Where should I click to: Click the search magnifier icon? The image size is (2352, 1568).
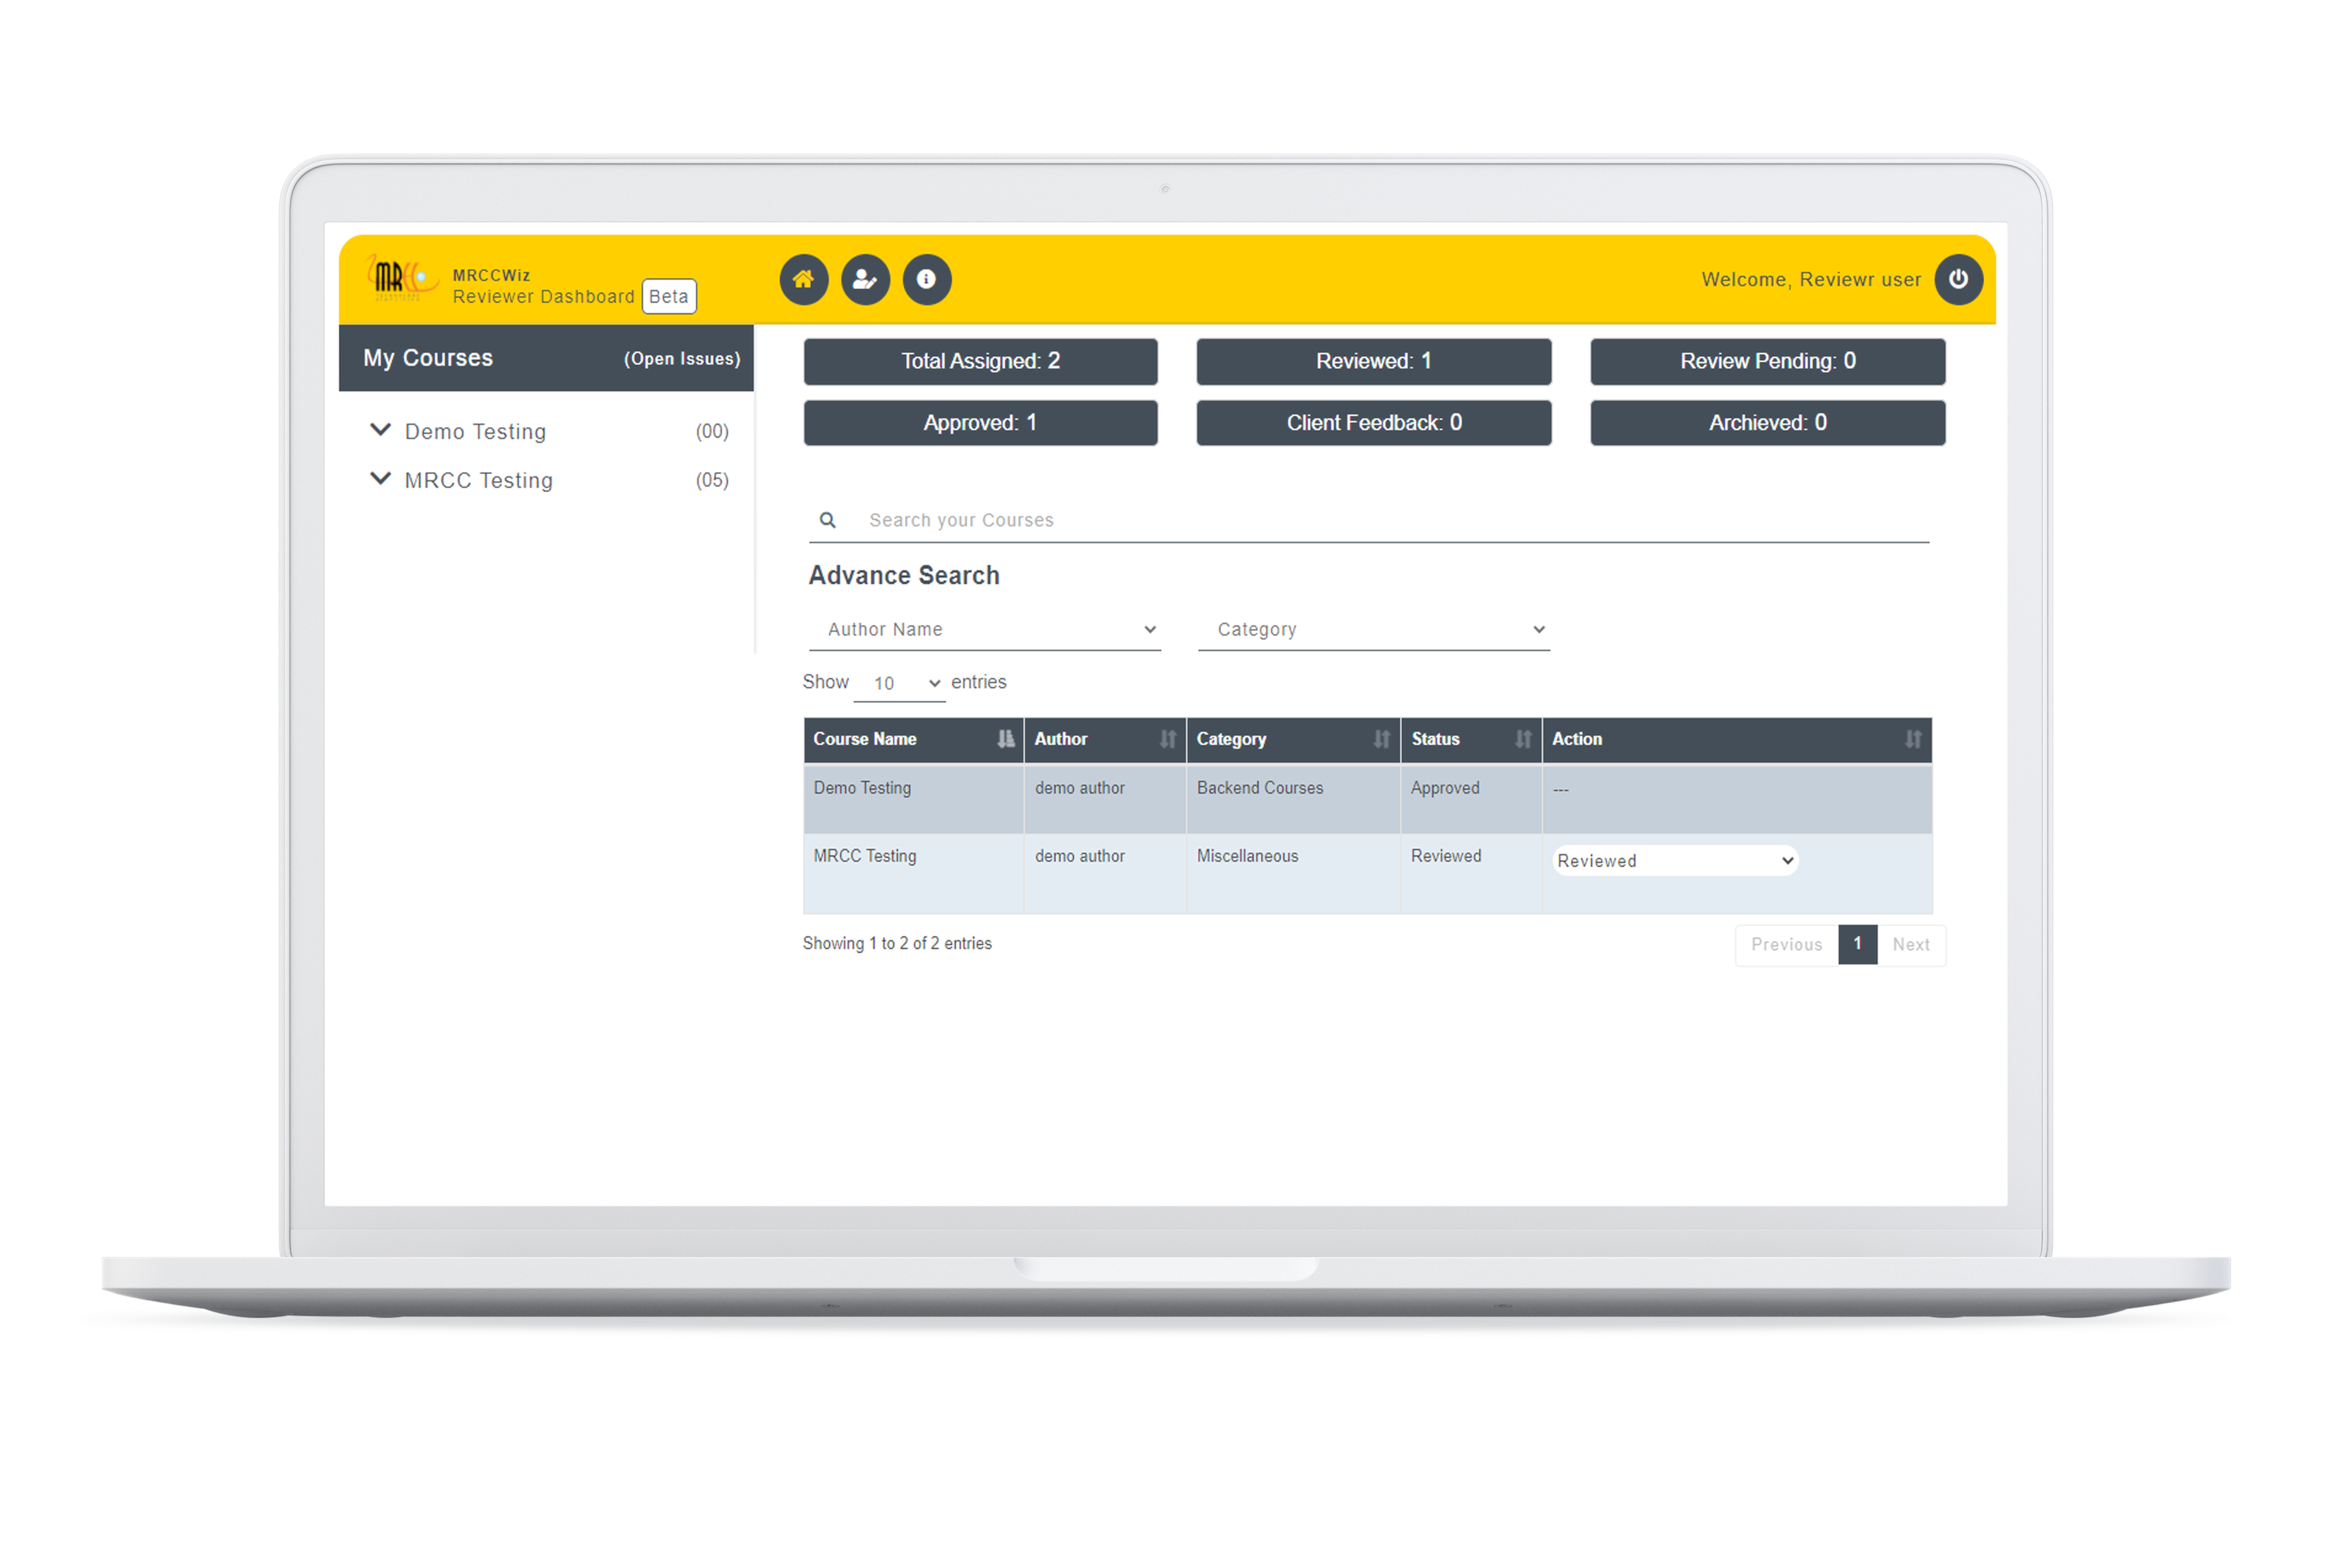(x=828, y=520)
